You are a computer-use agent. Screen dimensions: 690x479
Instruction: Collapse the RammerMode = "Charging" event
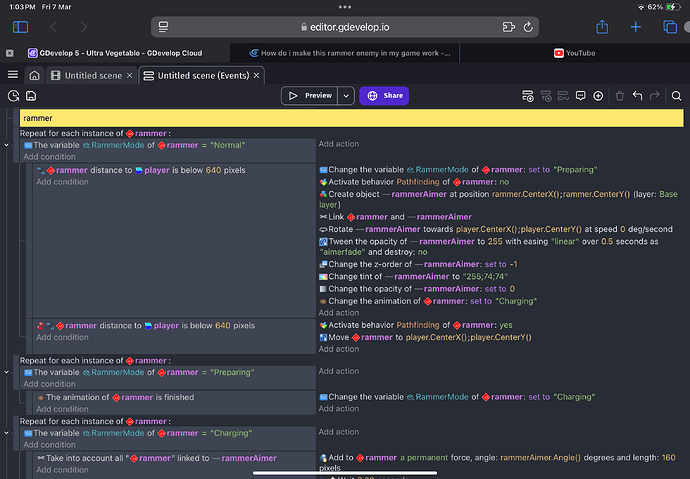tap(7, 433)
